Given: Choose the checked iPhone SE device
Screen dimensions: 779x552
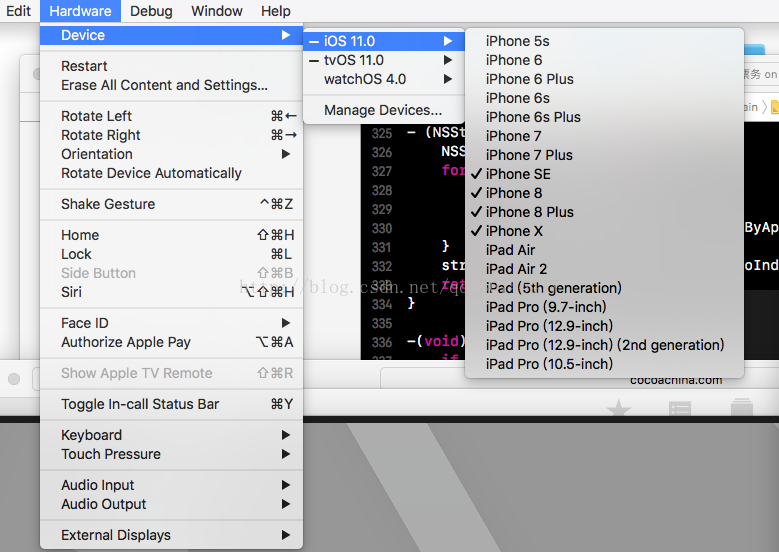Looking at the screenshot, I should 604,174.
